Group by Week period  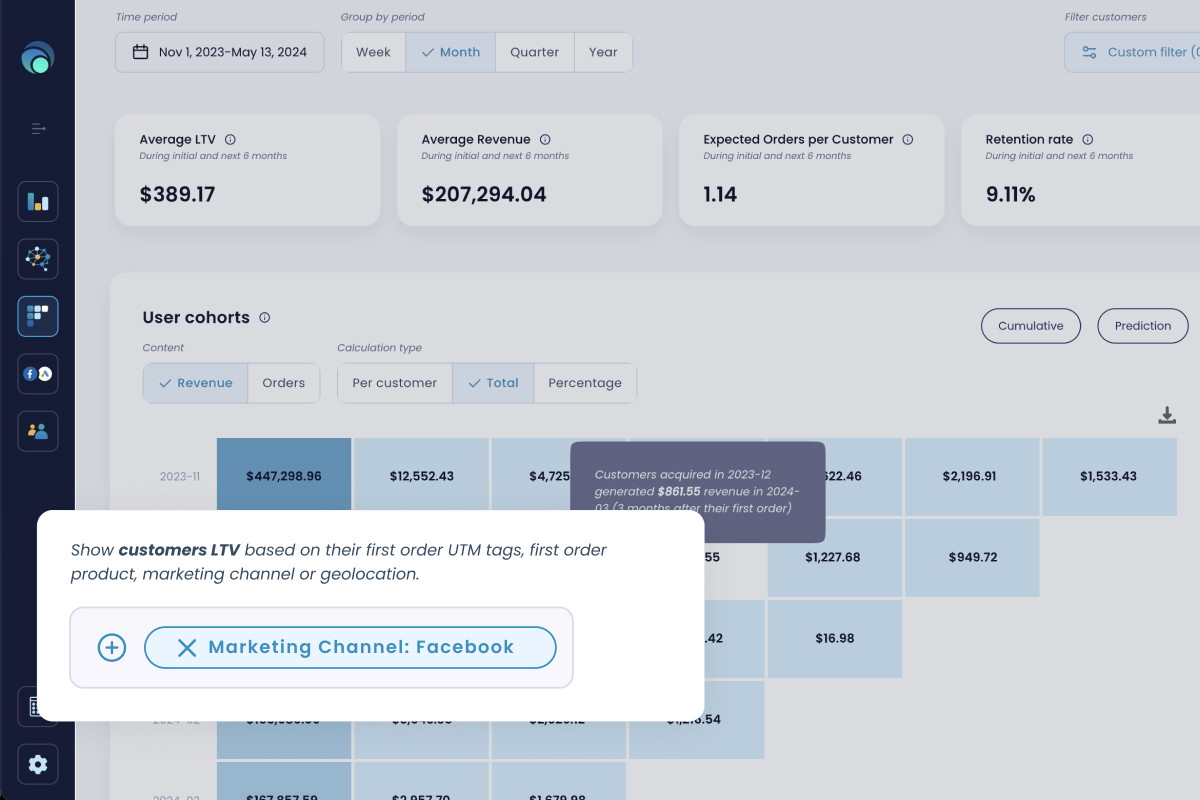pos(373,52)
